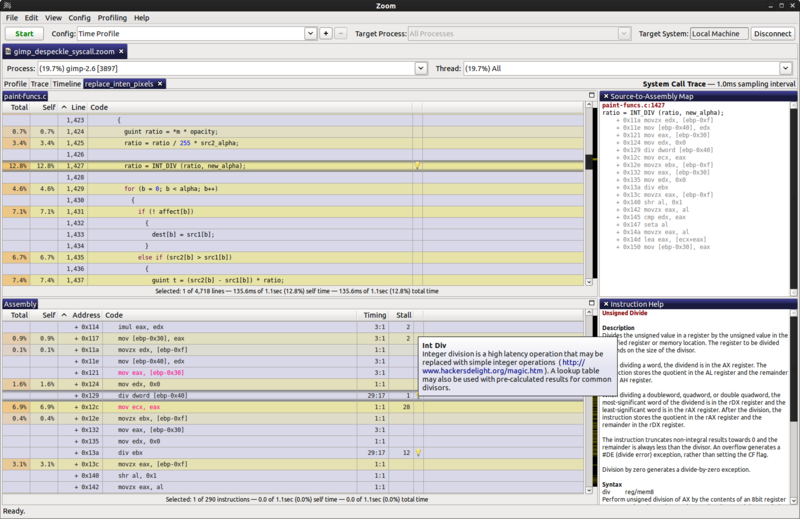800x519 pixels.
Task: Select source line 1,435 else if
Action: pyautogui.click(x=293, y=258)
